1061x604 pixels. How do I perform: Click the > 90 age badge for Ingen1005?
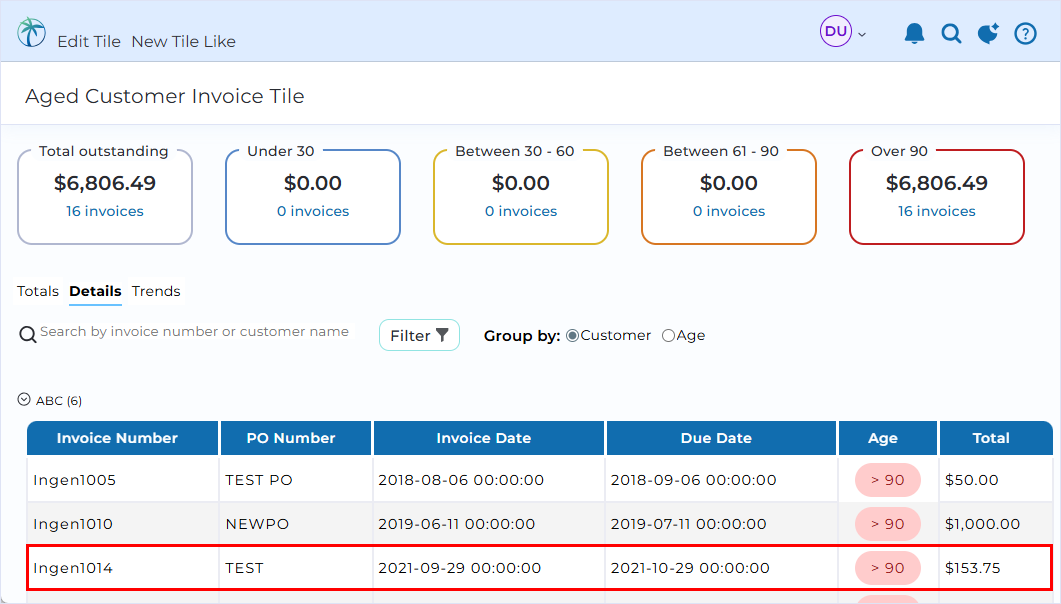coord(887,480)
